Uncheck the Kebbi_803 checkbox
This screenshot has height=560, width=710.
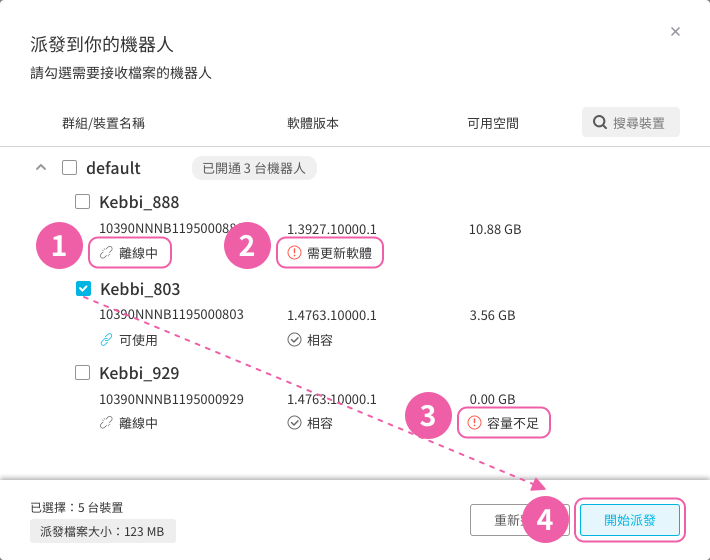[83, 288]
